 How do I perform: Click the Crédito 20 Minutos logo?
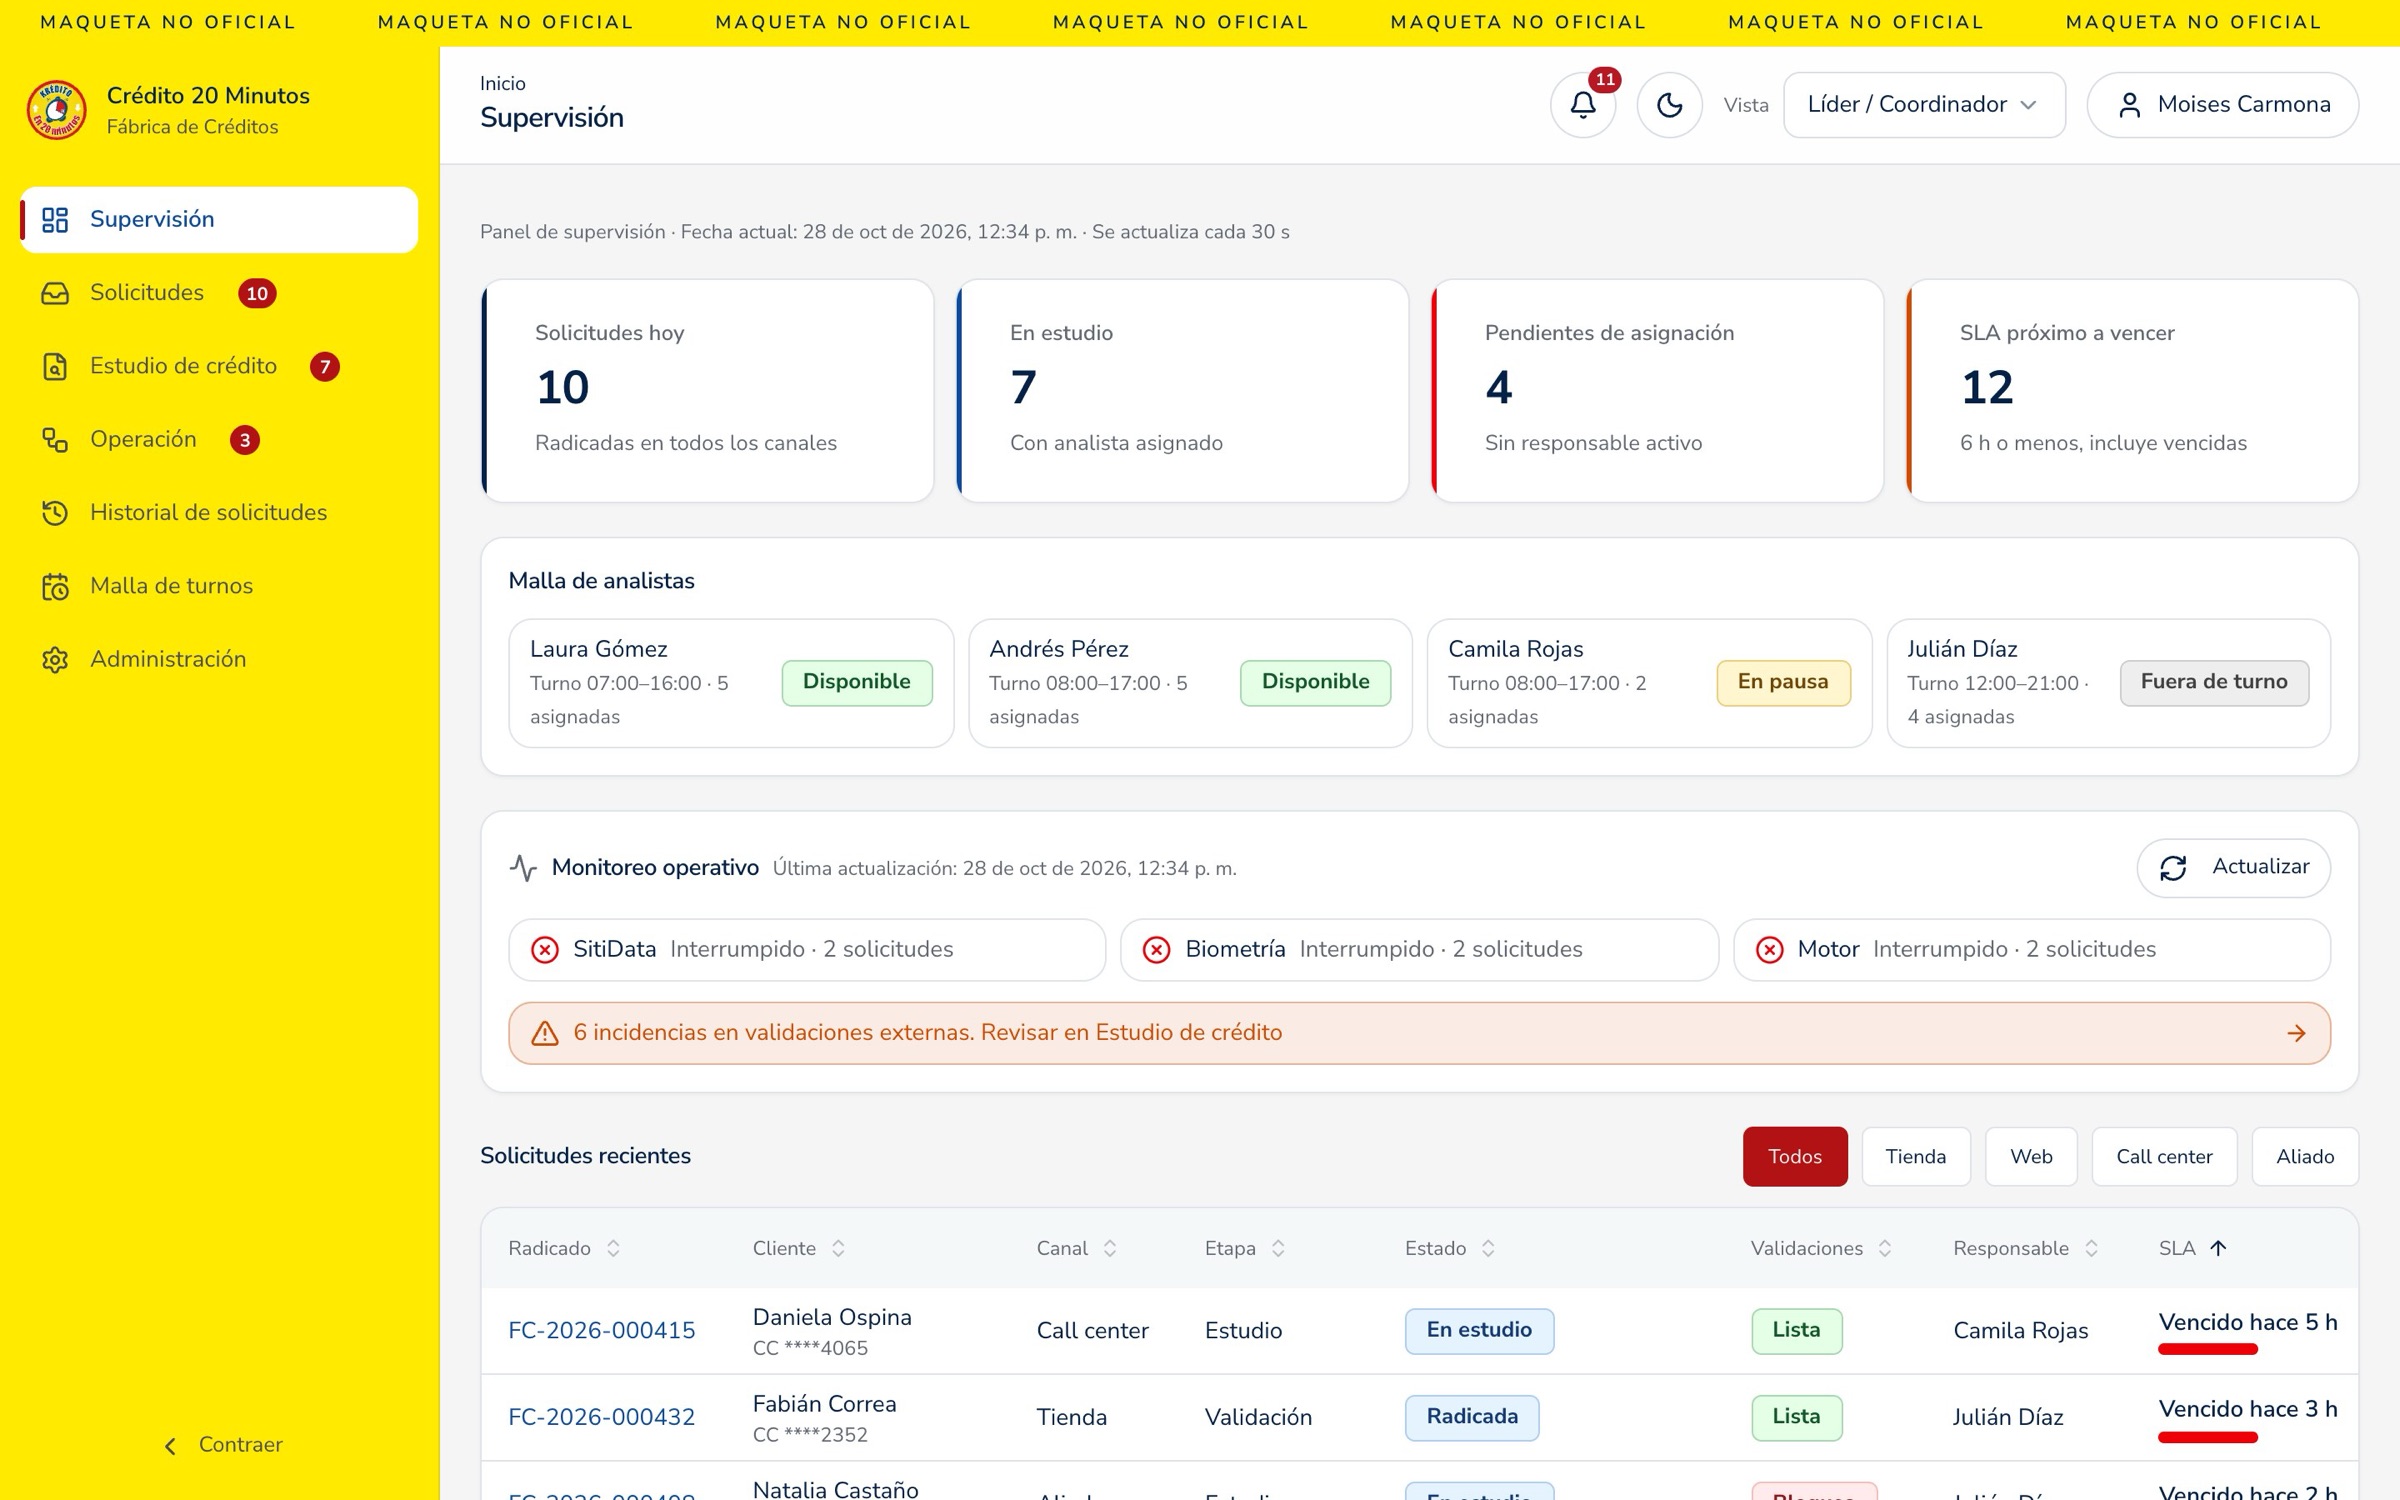point(56,110)
